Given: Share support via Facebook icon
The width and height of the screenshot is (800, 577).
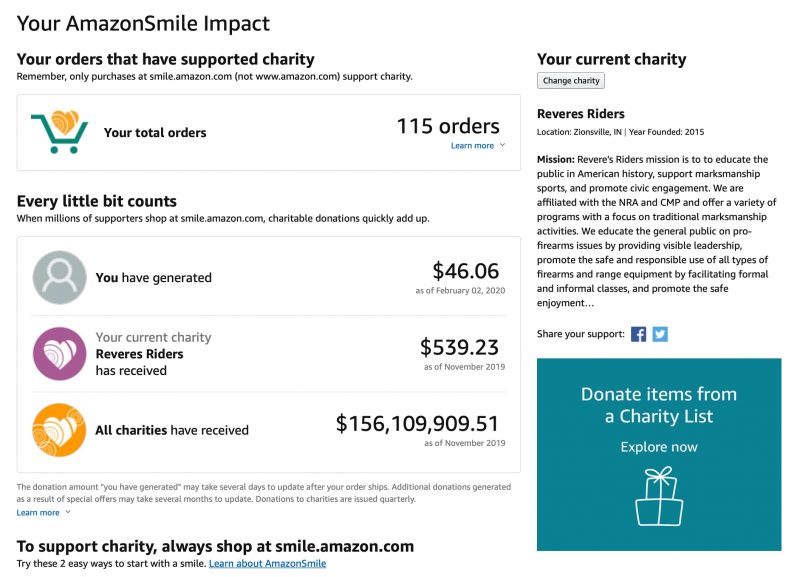Looking at the screenshot, I should click(x=638, y=334).
